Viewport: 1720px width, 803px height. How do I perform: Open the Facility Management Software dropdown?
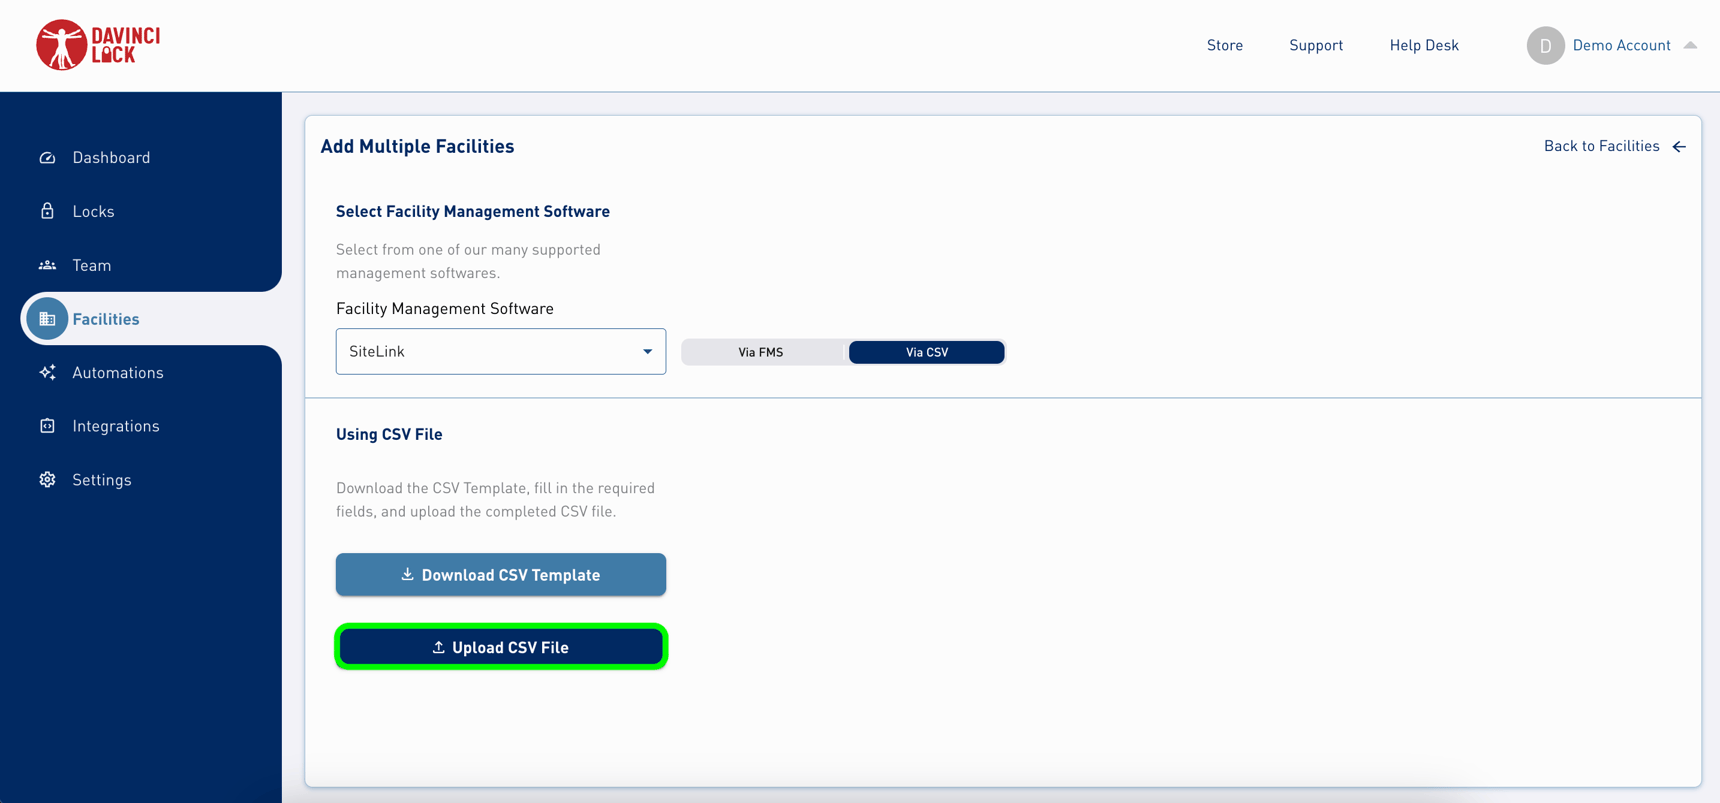(500, 352)
